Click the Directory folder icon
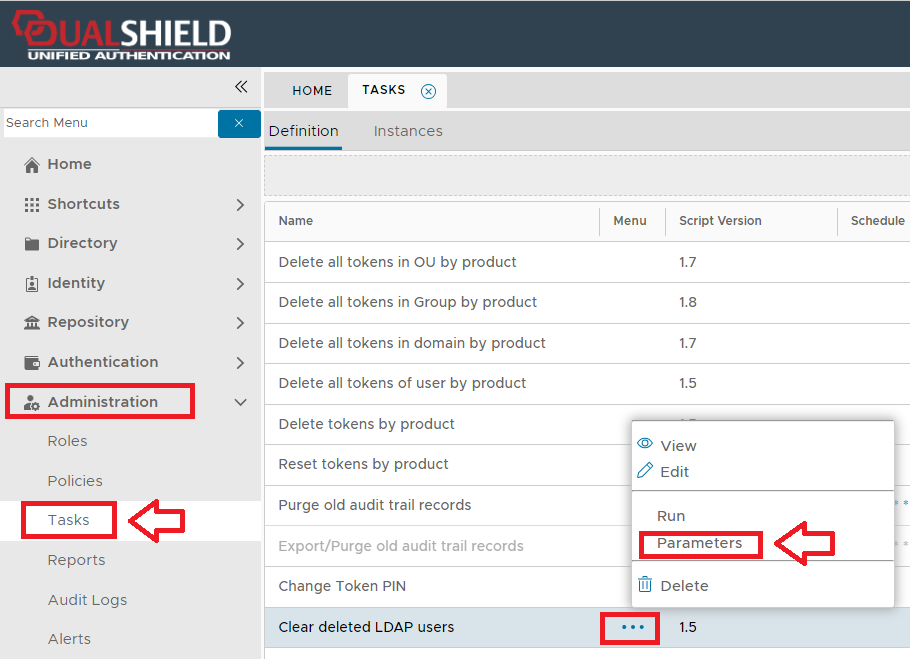910x659 pixels. click(x=32, y=244)
